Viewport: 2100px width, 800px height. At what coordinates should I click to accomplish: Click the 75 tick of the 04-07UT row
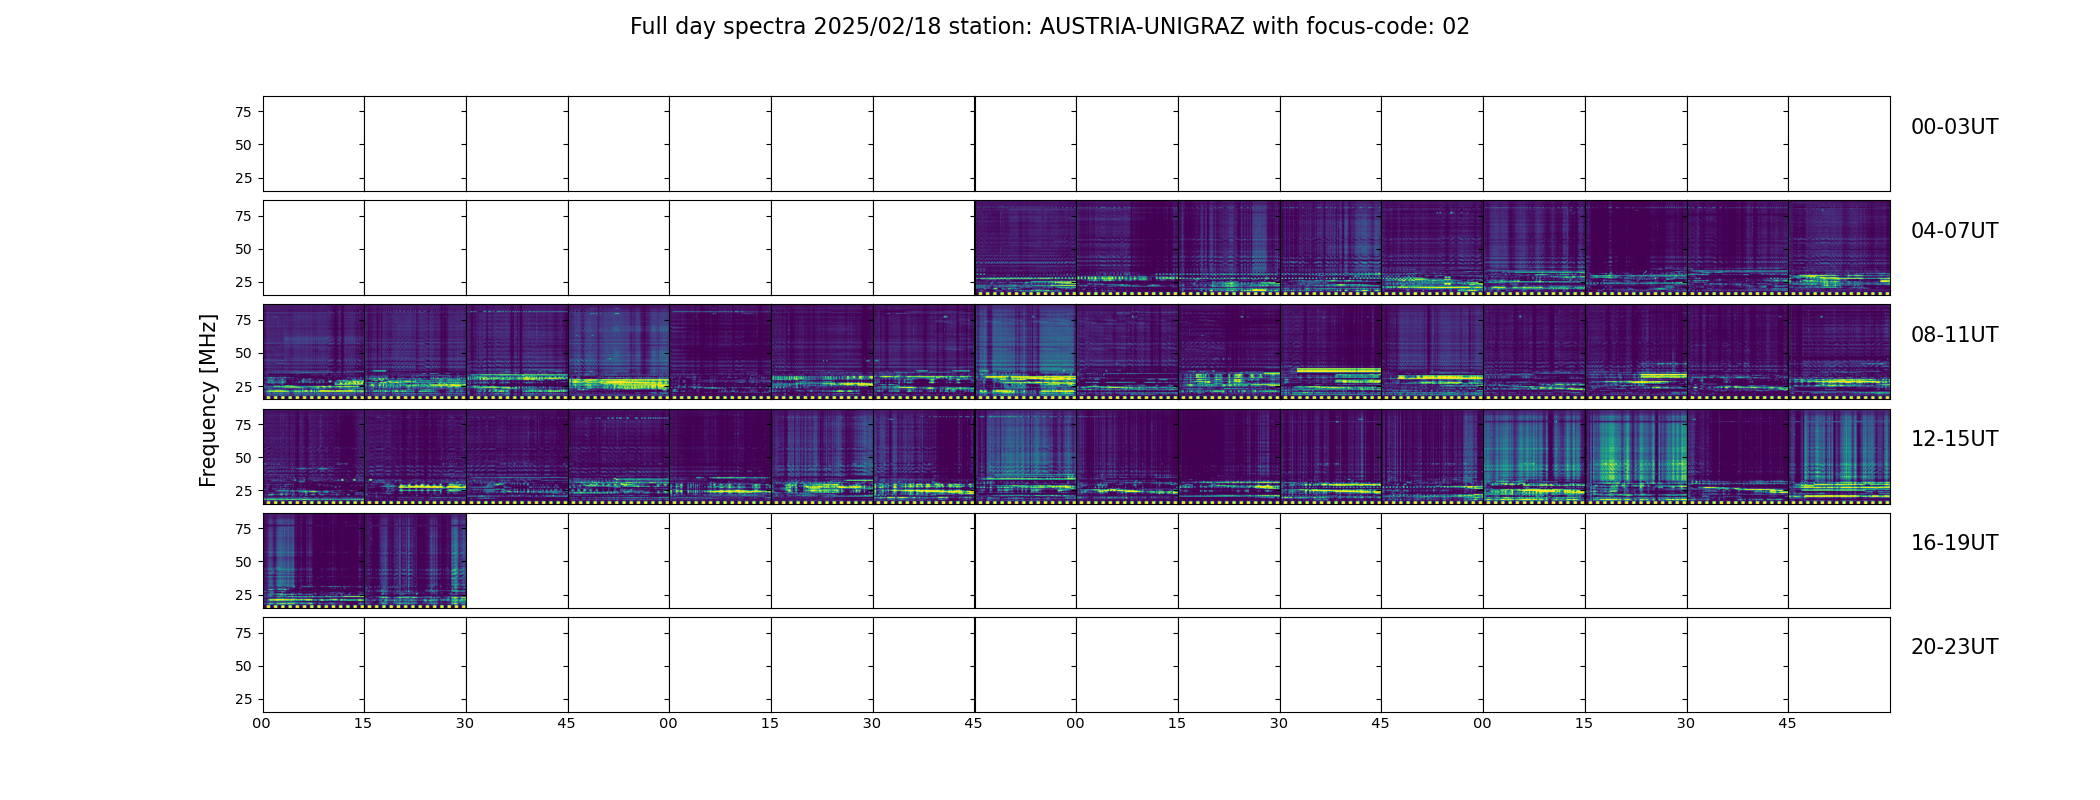[243, 216]
